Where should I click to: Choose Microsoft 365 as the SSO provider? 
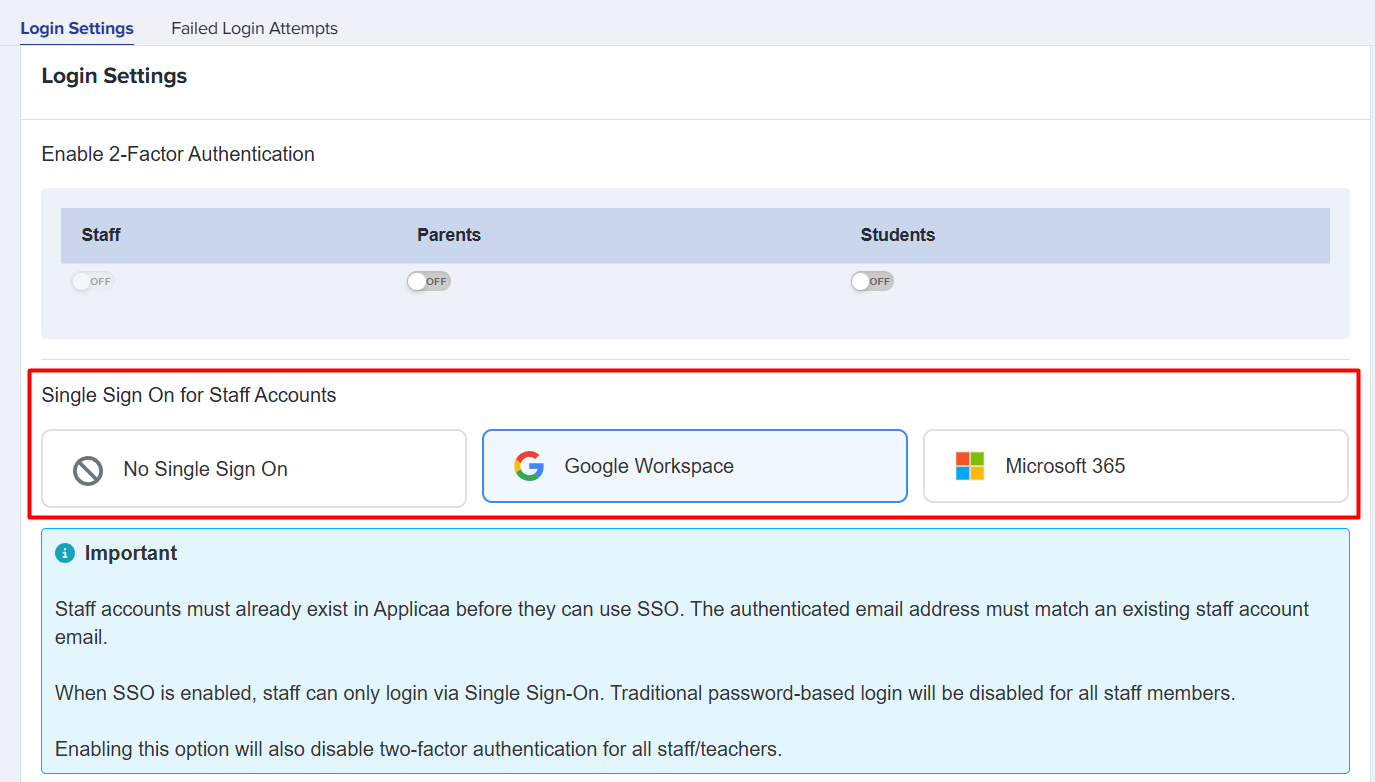(x=1135, y=465)
